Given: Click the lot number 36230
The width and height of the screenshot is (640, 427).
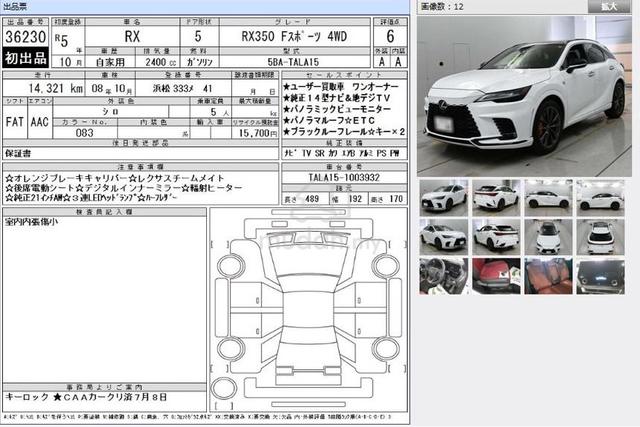Looking at the screenshot, I should pyautogui.click(x=25, y=37).
